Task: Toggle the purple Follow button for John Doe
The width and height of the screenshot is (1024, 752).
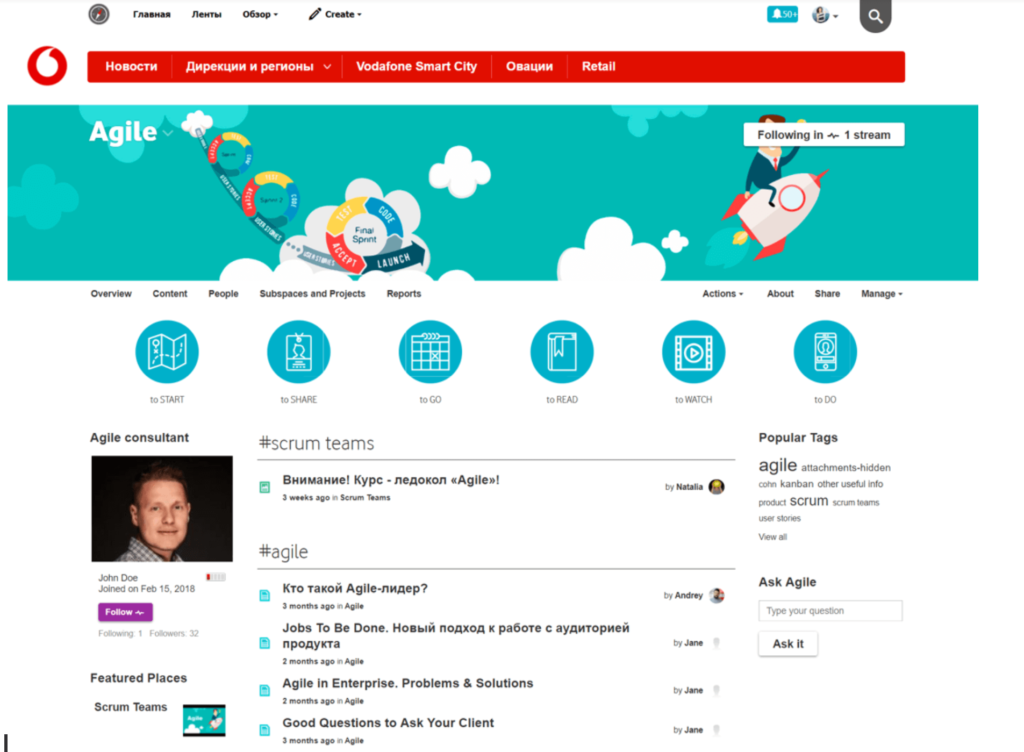Action: 125,612
